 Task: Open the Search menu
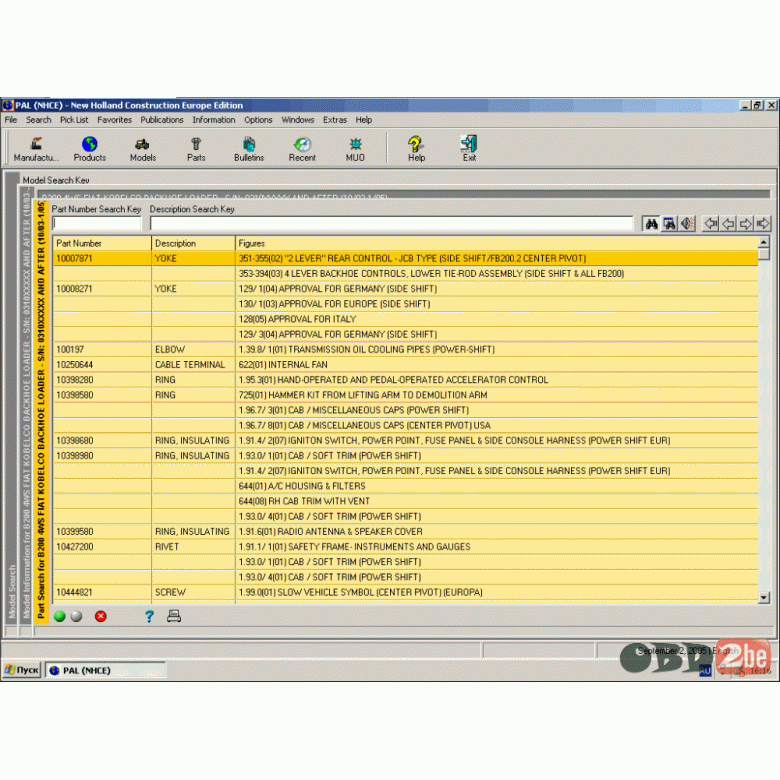(x=38, y=120)
